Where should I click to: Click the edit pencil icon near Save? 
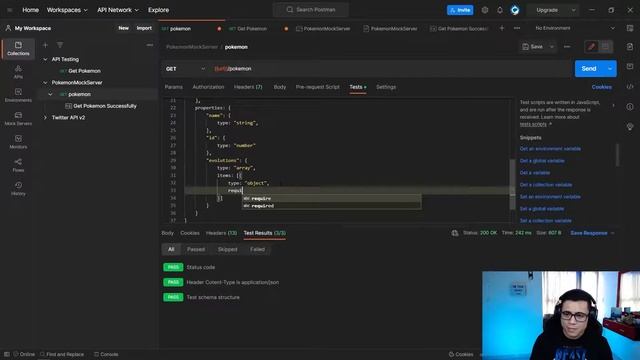pos(591,47)
